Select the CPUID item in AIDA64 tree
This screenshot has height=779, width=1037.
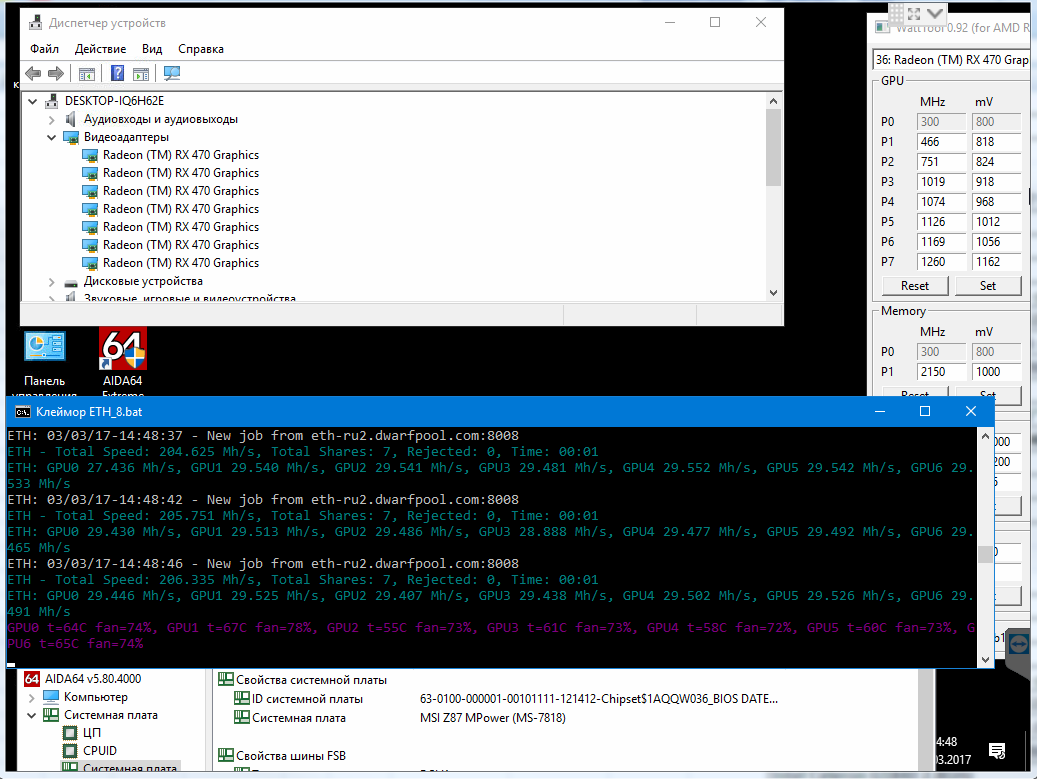click(x=99, y=750)
